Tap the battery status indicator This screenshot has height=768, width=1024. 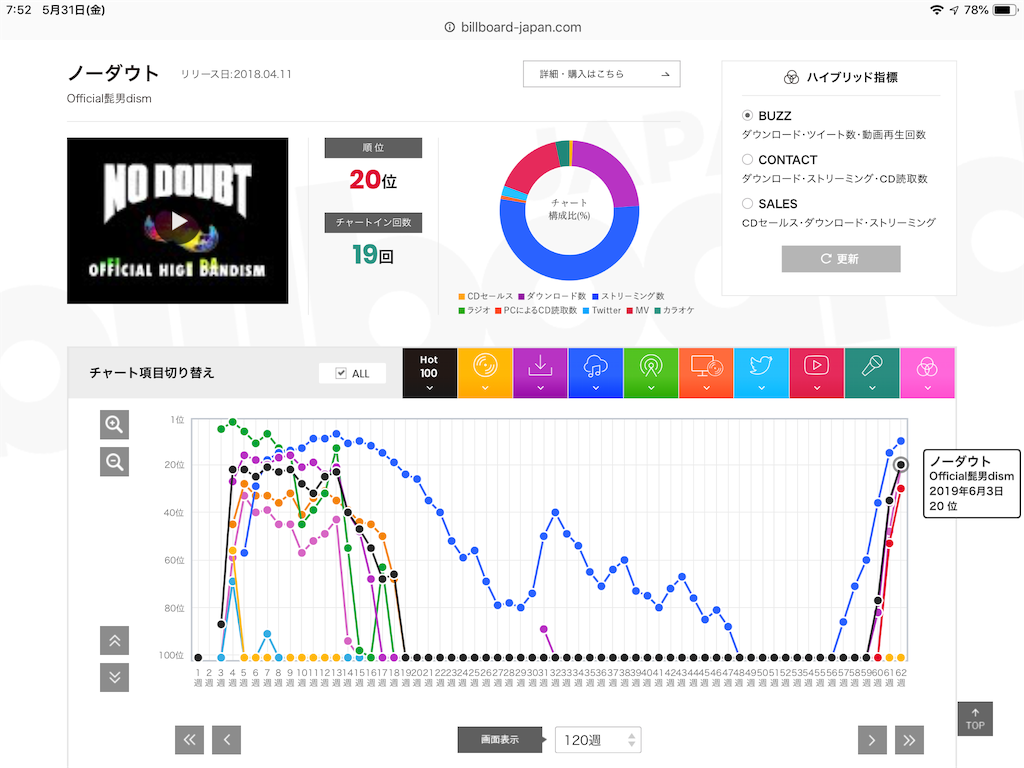[1004, 10]
